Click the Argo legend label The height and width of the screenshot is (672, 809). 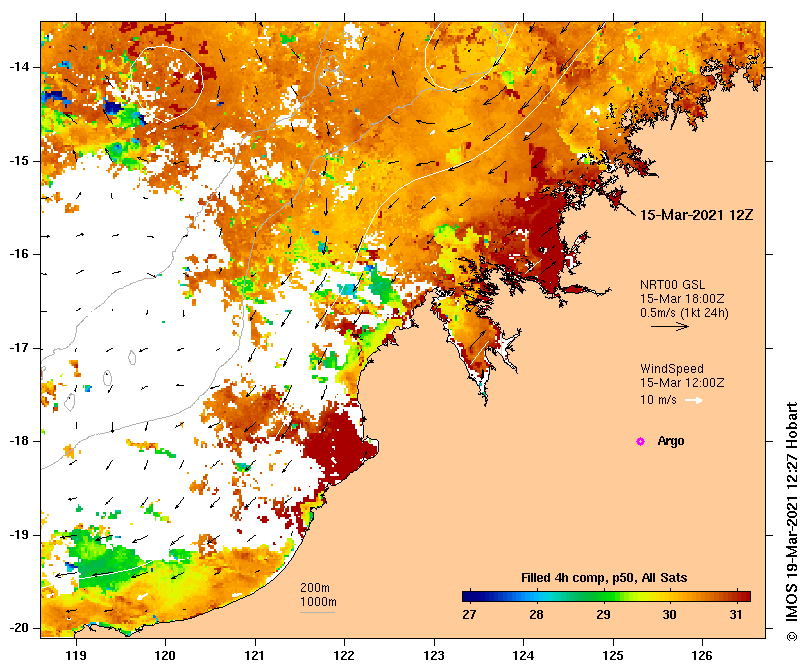tap(671, 441)
